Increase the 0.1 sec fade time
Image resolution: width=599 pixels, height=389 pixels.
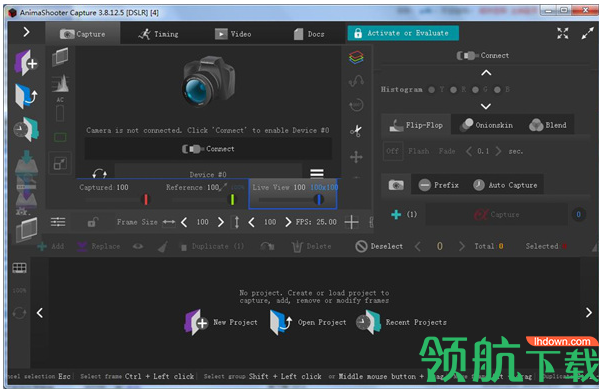pos(498,151)
